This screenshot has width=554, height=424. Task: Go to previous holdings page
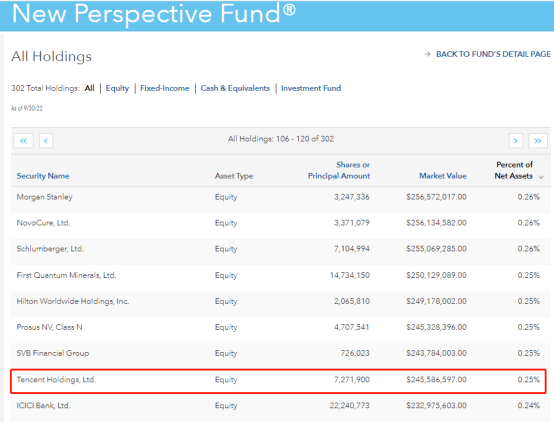46,141
